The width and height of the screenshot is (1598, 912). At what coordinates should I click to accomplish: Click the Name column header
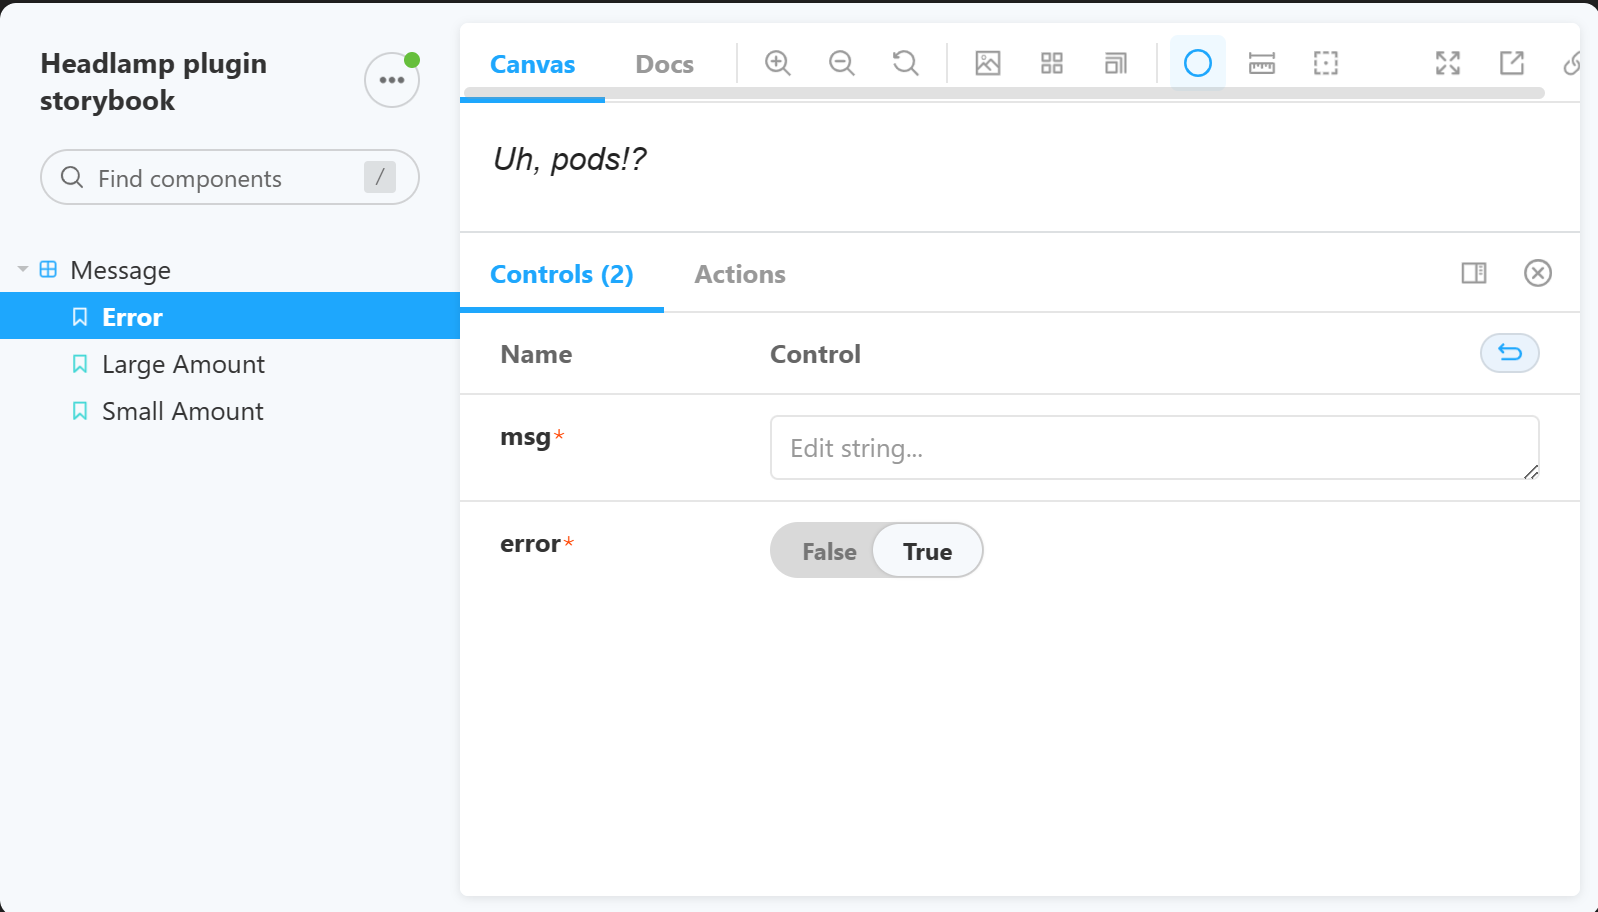click(x=536, y=354)
